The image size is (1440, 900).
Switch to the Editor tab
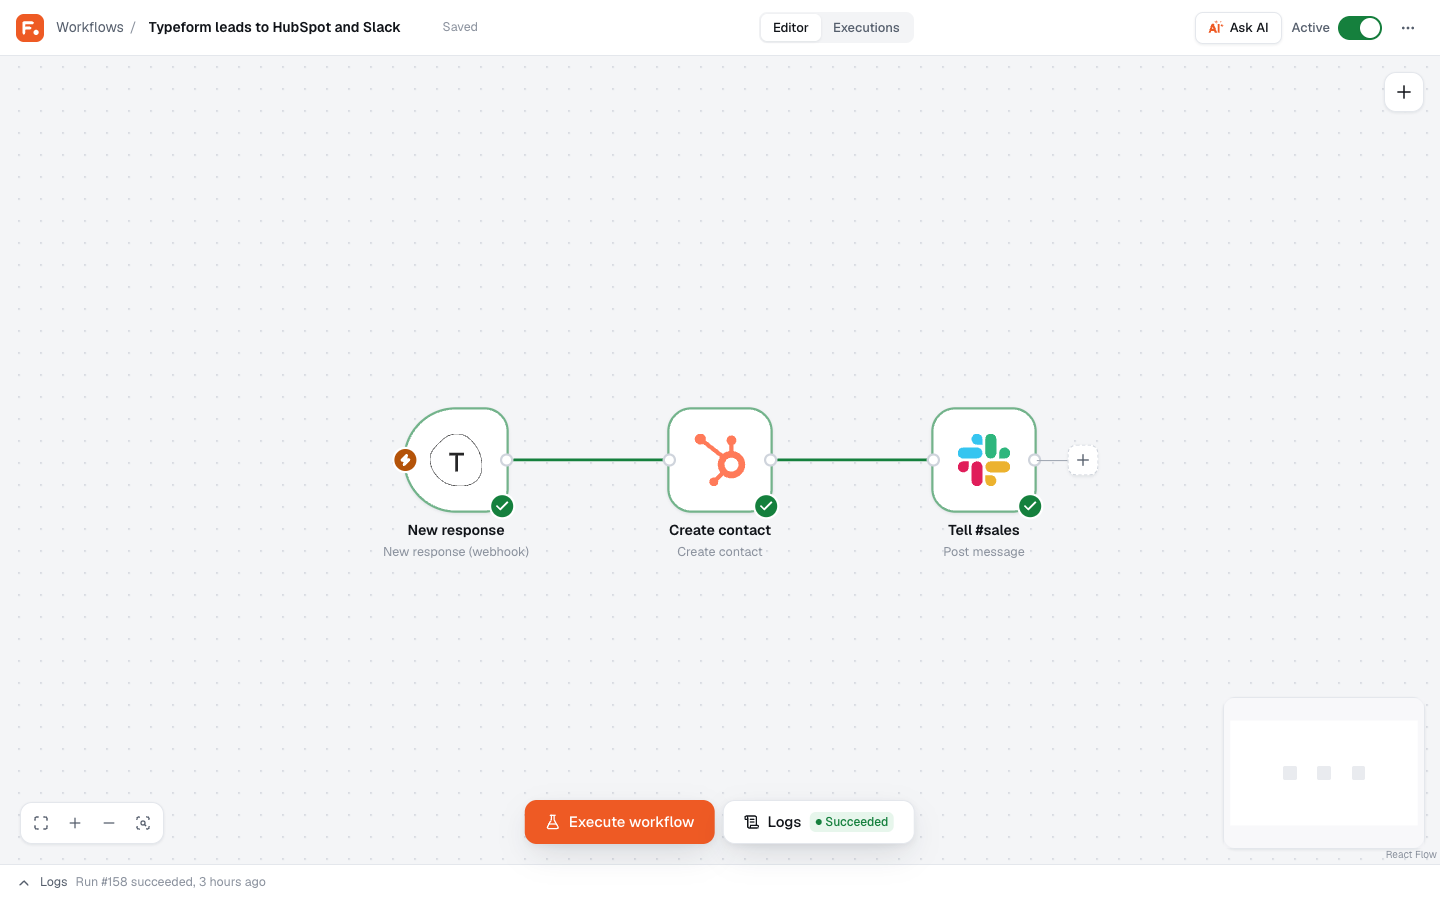790,28
